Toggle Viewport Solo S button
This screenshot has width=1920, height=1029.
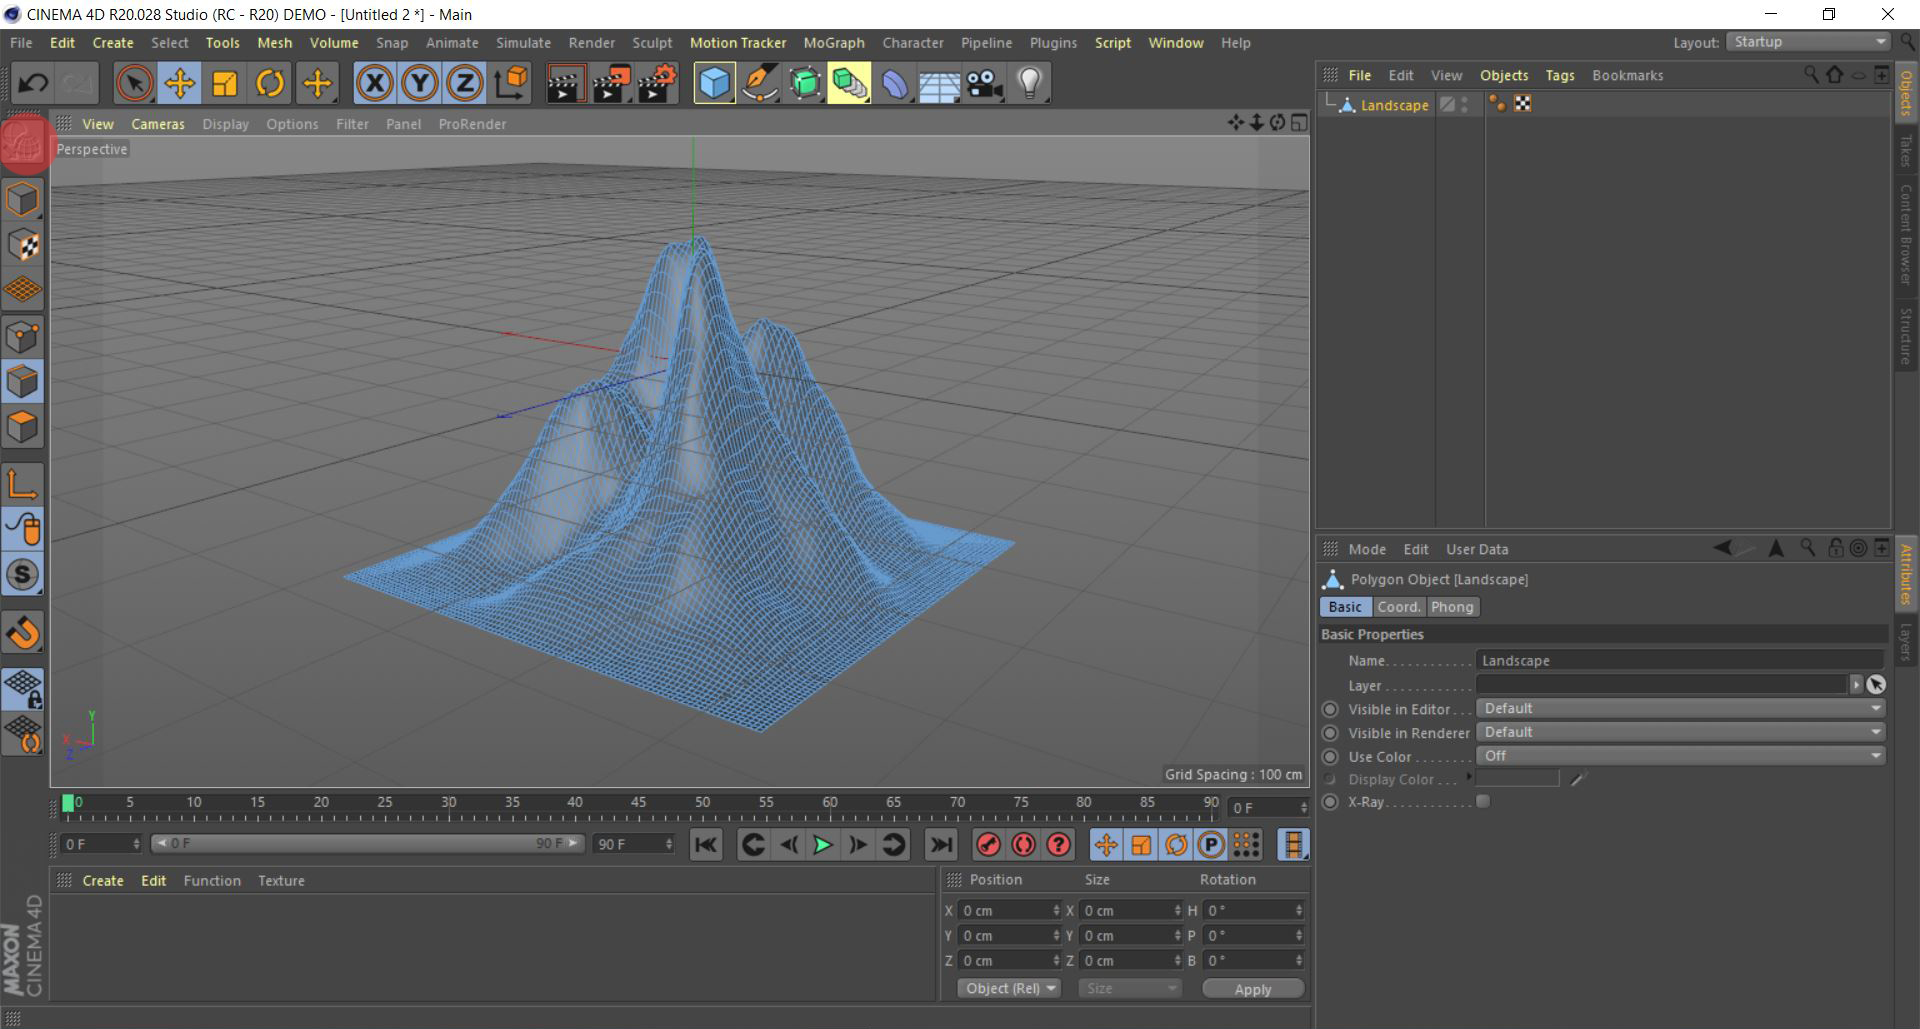click(x=23, y=575)
